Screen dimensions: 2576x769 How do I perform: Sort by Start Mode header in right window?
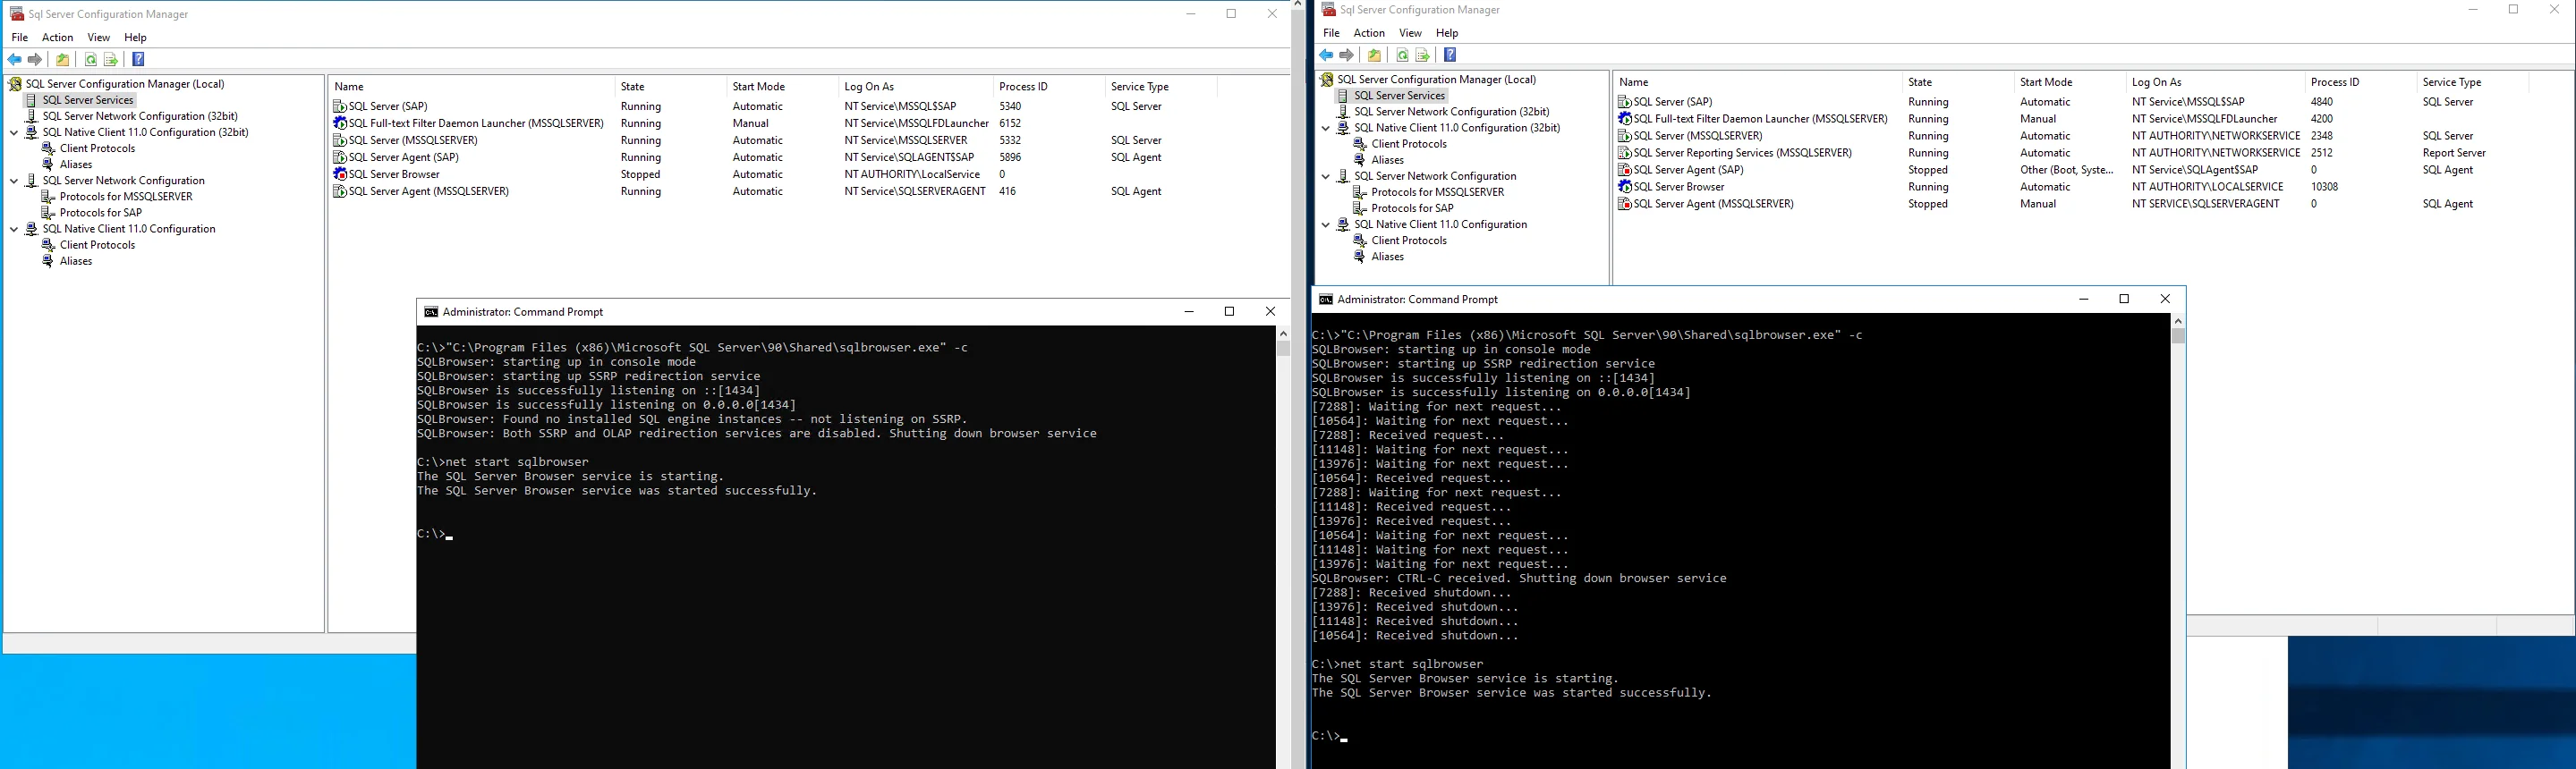2070,82
